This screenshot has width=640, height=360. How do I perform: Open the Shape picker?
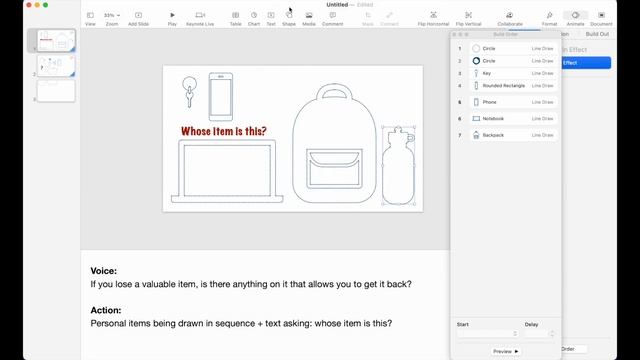(289, 19)
